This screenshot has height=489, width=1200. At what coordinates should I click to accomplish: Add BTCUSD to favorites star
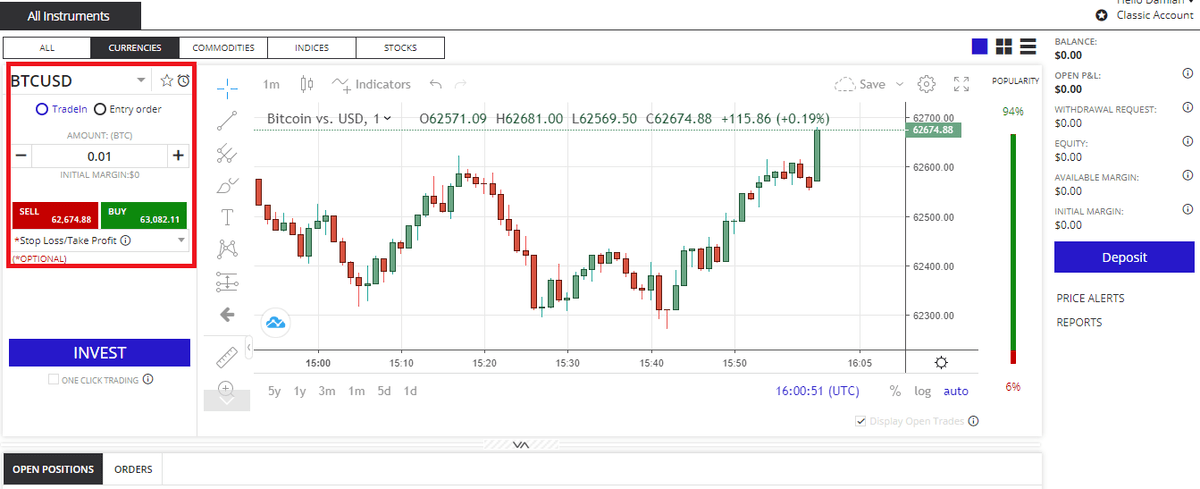[x=167, y=81]
